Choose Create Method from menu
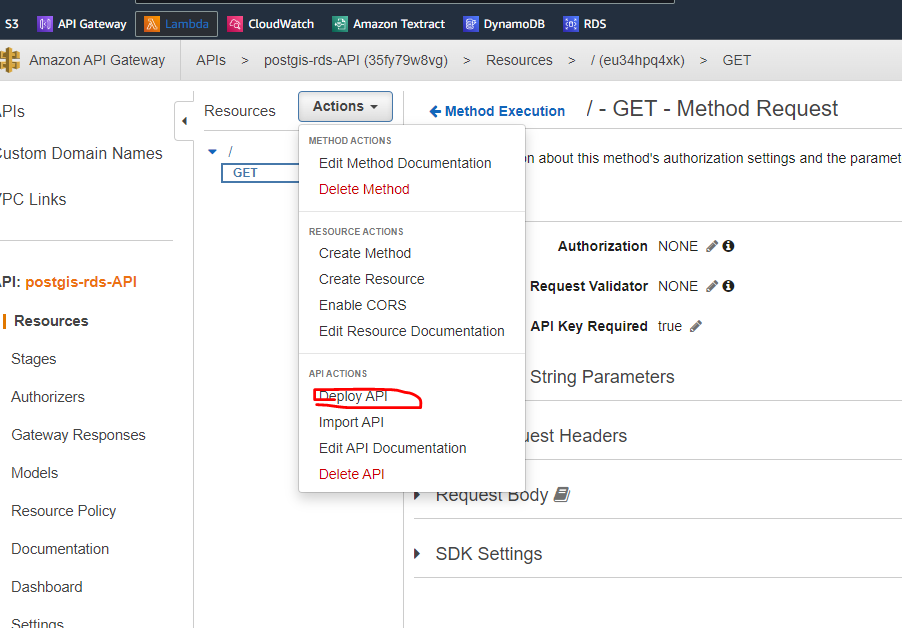Viewport: 902px width, 628px height. pos(365,253)
